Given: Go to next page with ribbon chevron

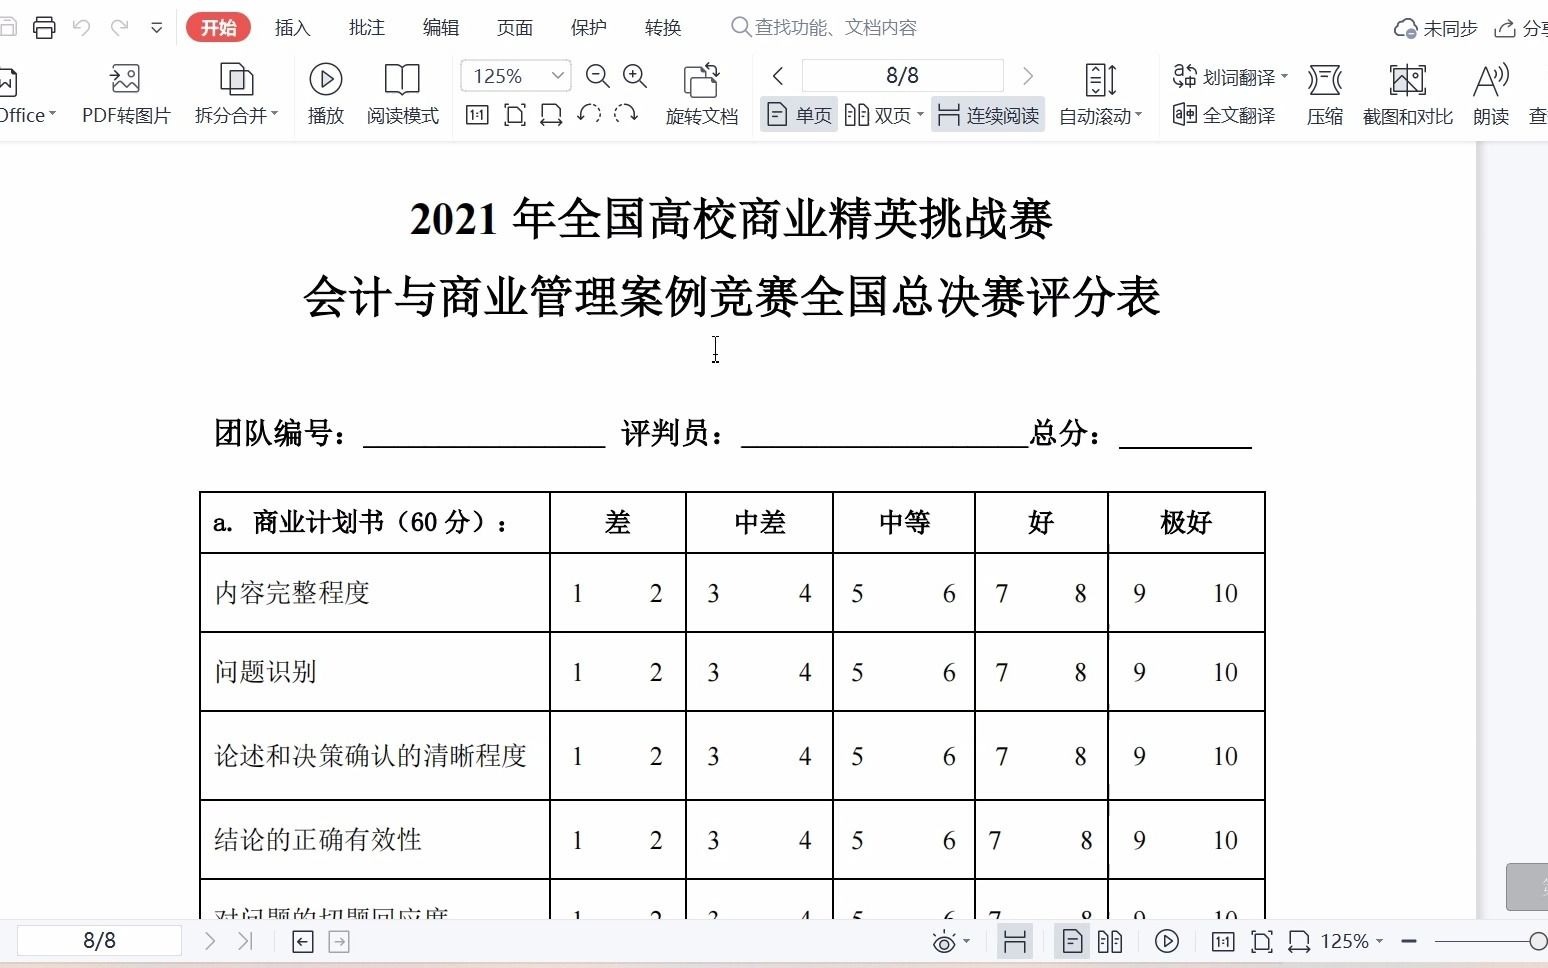Looking at the screenshot, I should tap(1027, 76).
